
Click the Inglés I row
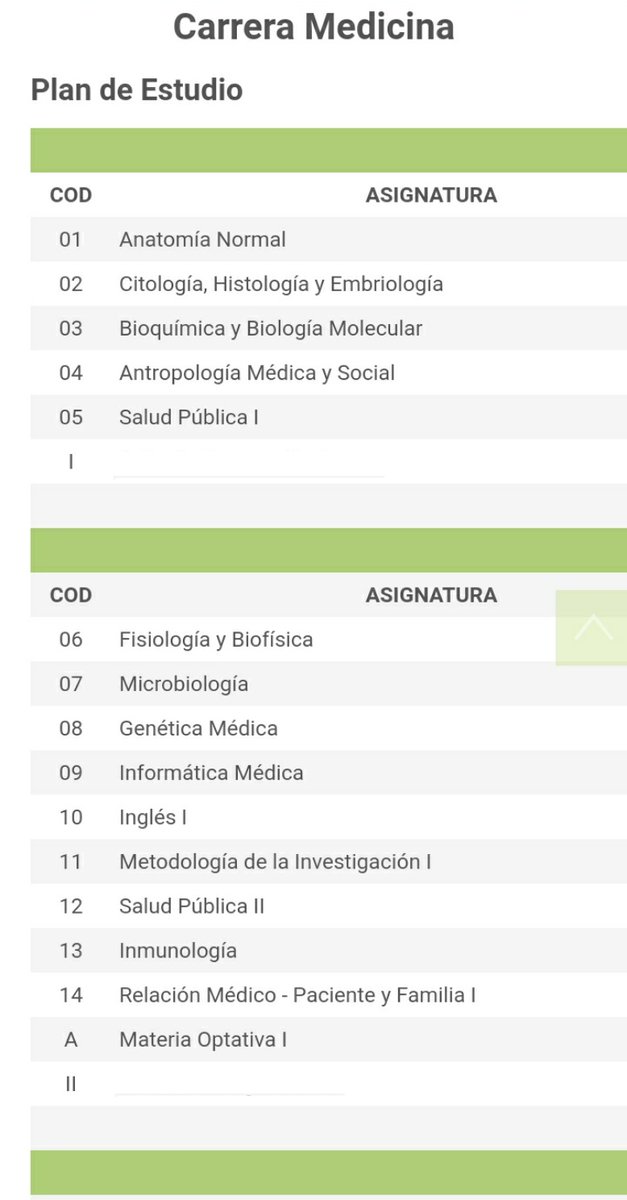(328, 817)
